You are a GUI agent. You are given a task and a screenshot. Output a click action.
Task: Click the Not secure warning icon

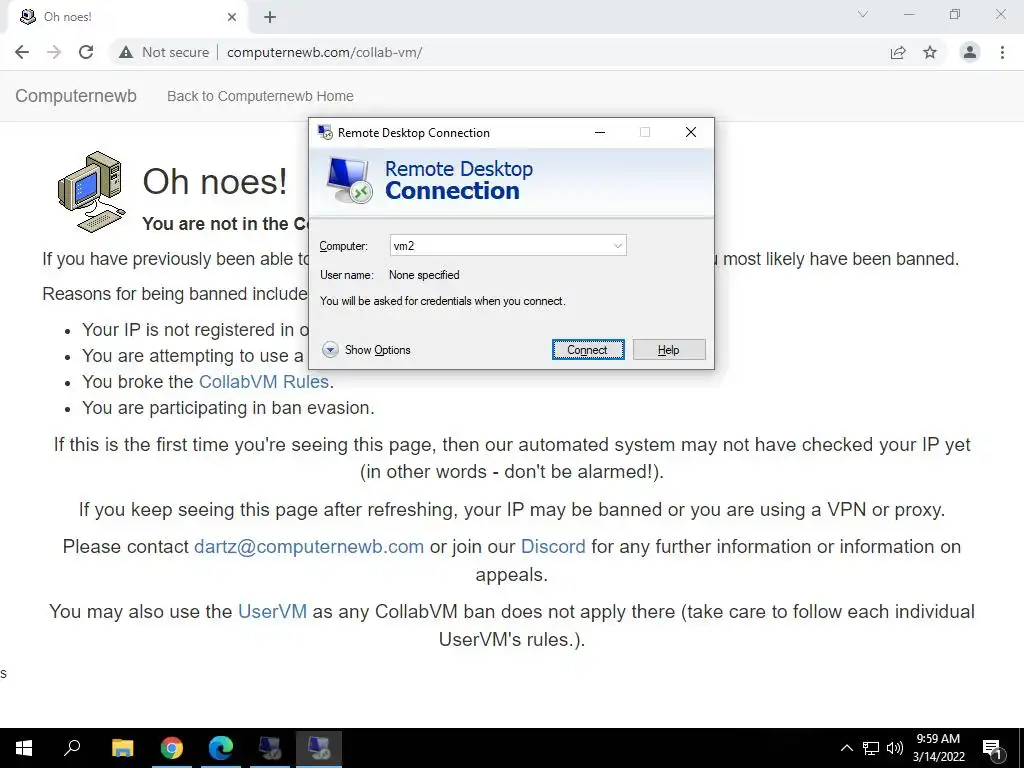coord(126,52)
